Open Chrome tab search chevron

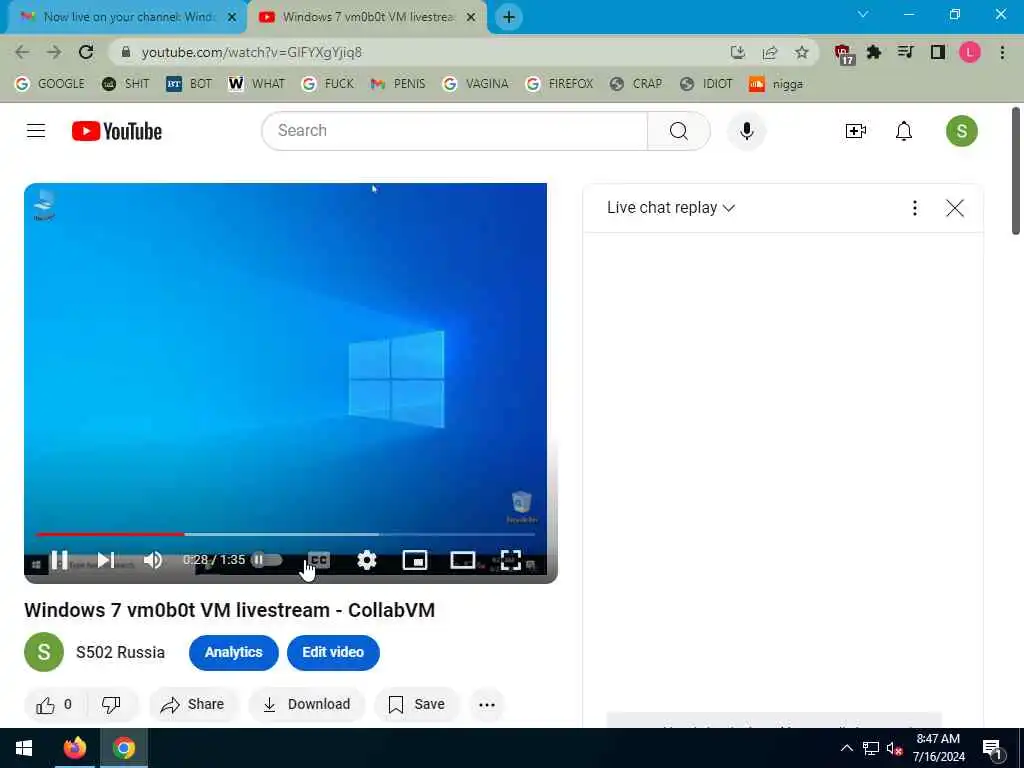[x=863, y=14]
